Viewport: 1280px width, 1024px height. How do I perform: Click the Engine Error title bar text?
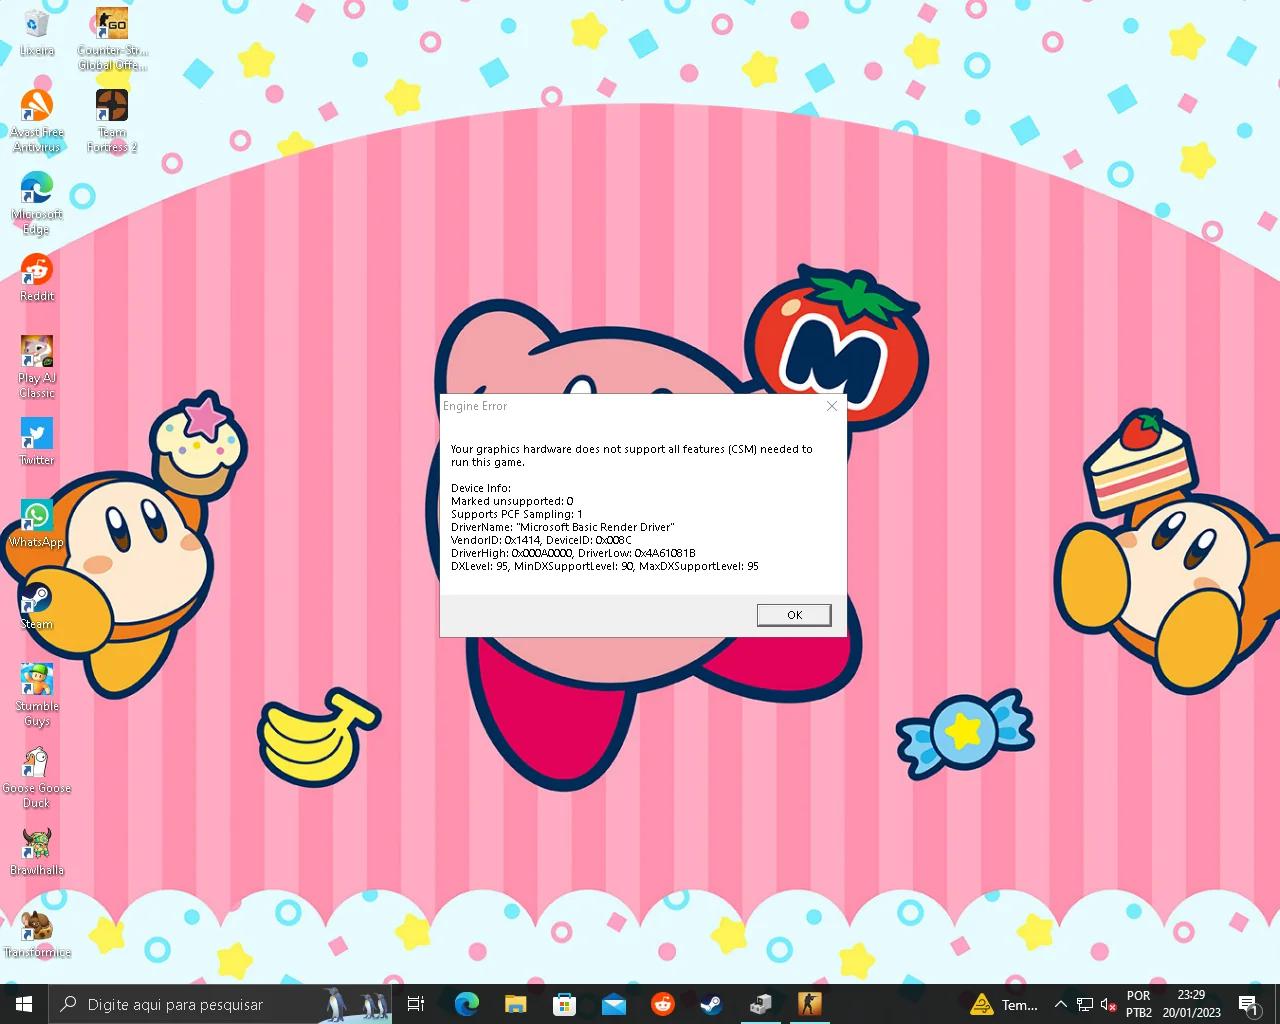click(475, 406)
